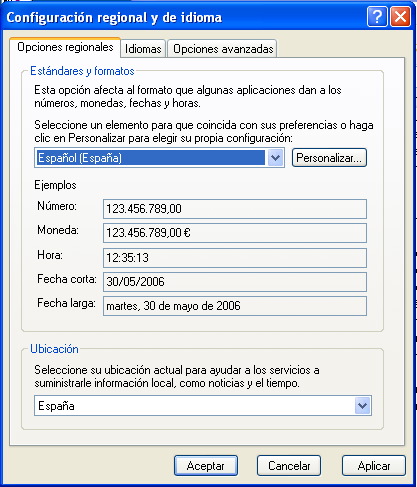This screenshot has height=487, width=417.
Task: Switch to the Idiomas tab
Action: (x=143, y=49)
